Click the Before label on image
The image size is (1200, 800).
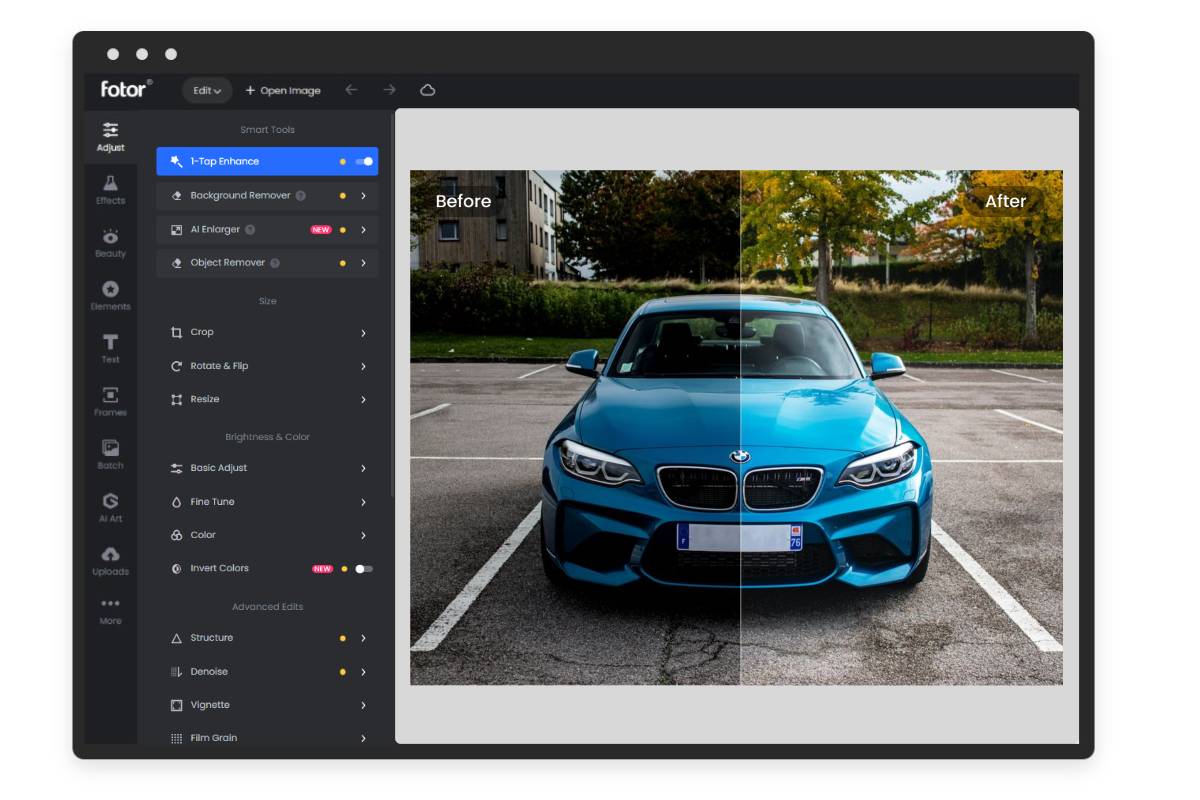[463, 201]
